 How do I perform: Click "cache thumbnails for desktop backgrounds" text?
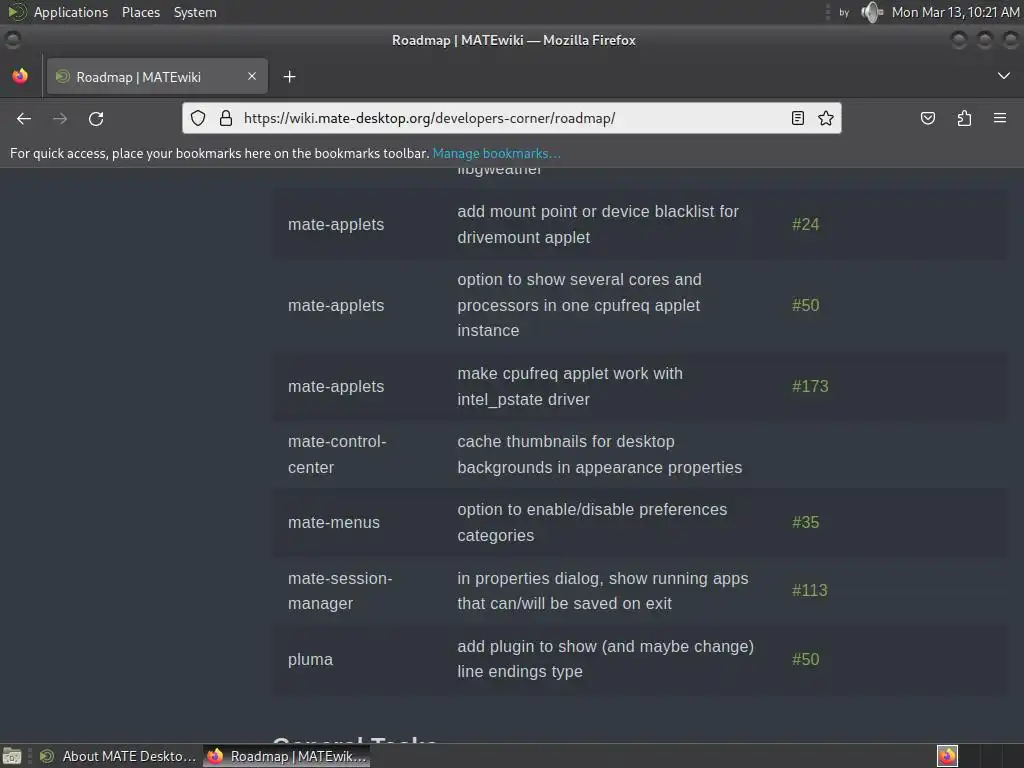(x=600, y=455)
